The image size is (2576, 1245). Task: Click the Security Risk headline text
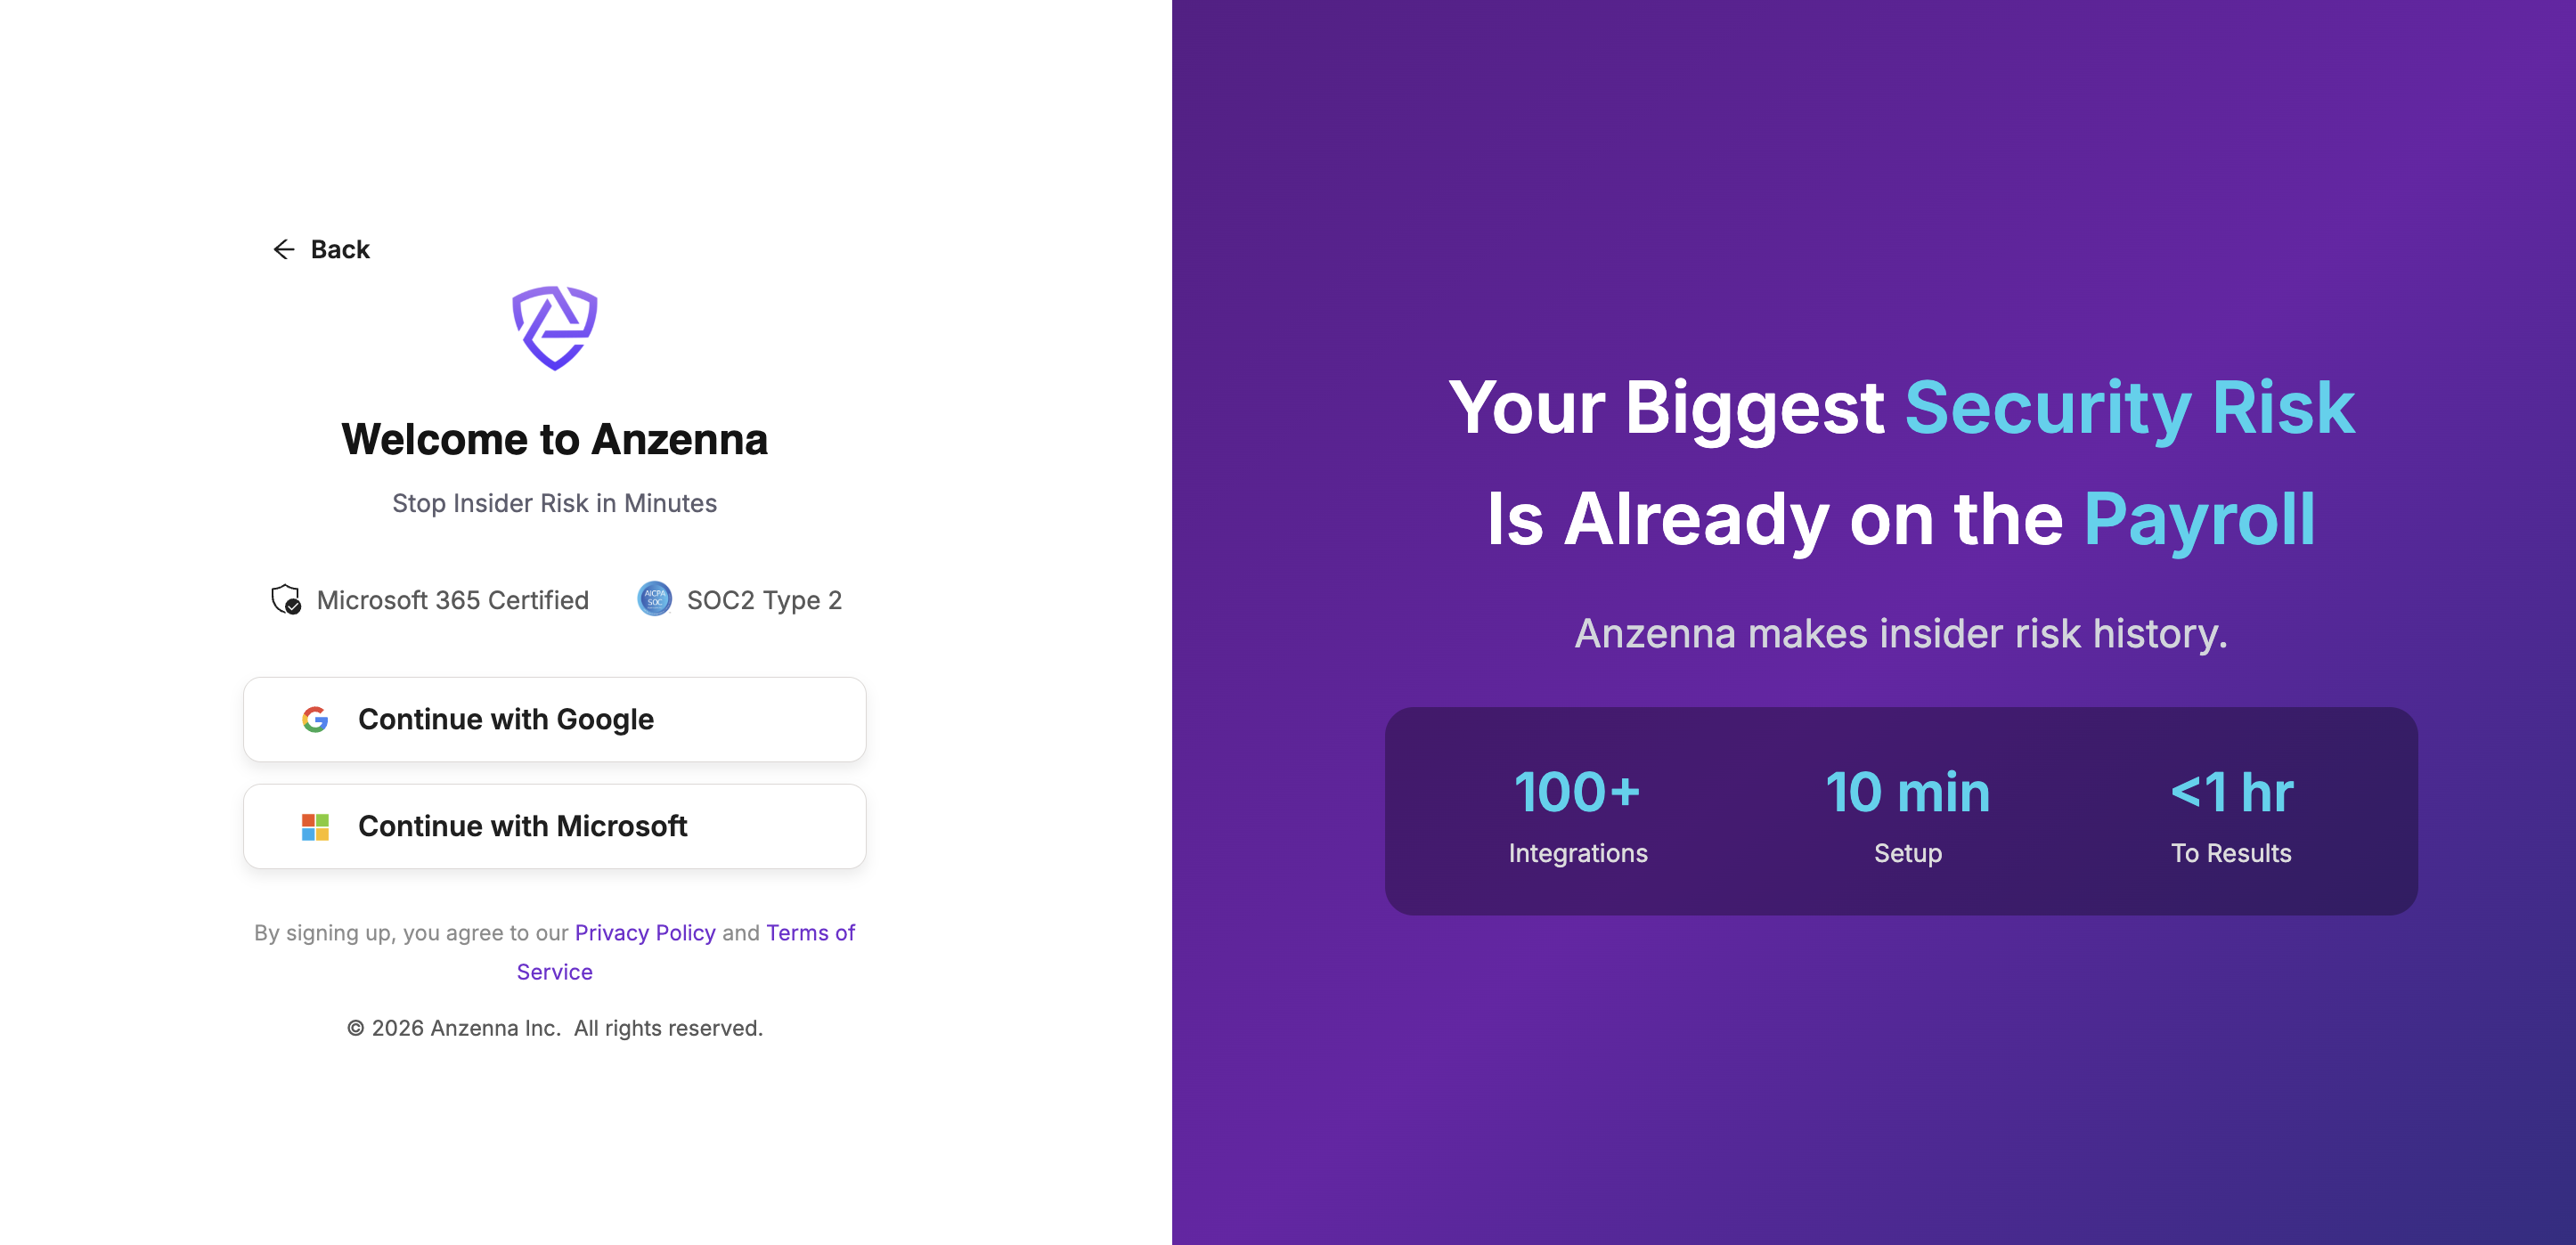pos(2129,408)
